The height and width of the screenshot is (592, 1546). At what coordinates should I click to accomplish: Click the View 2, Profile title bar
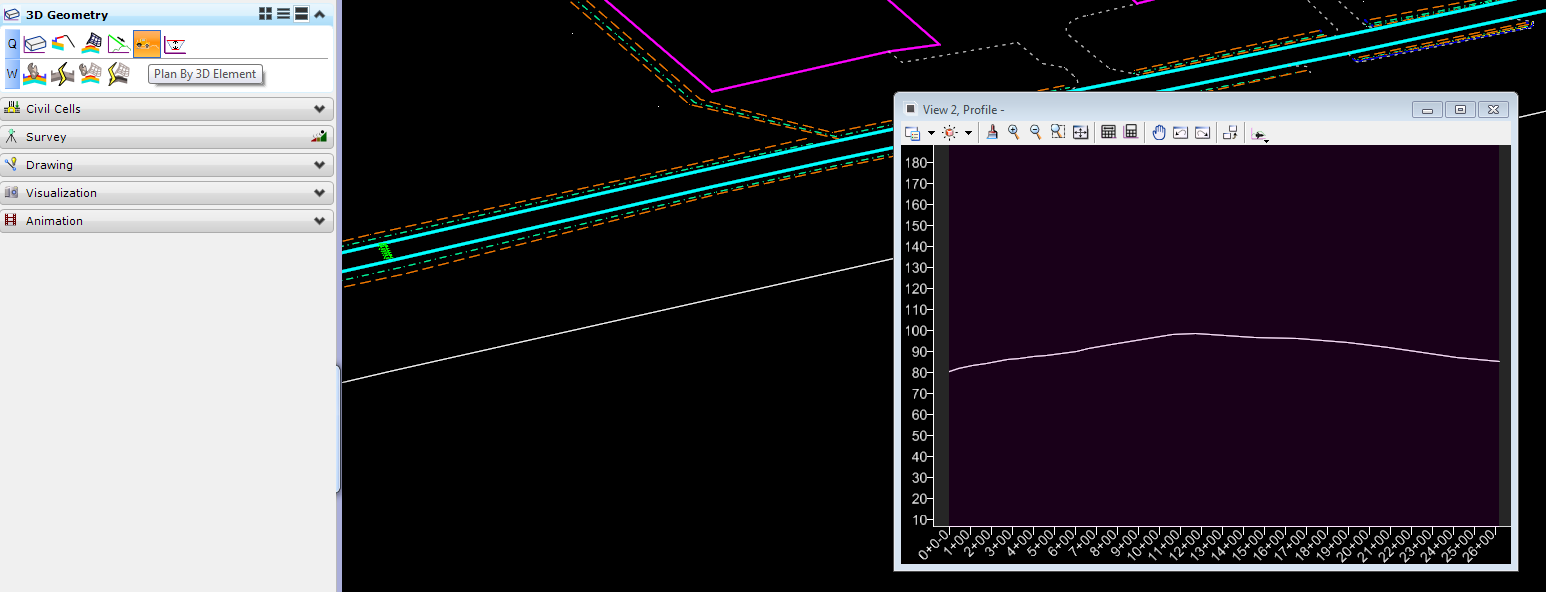click(1205, 109)
